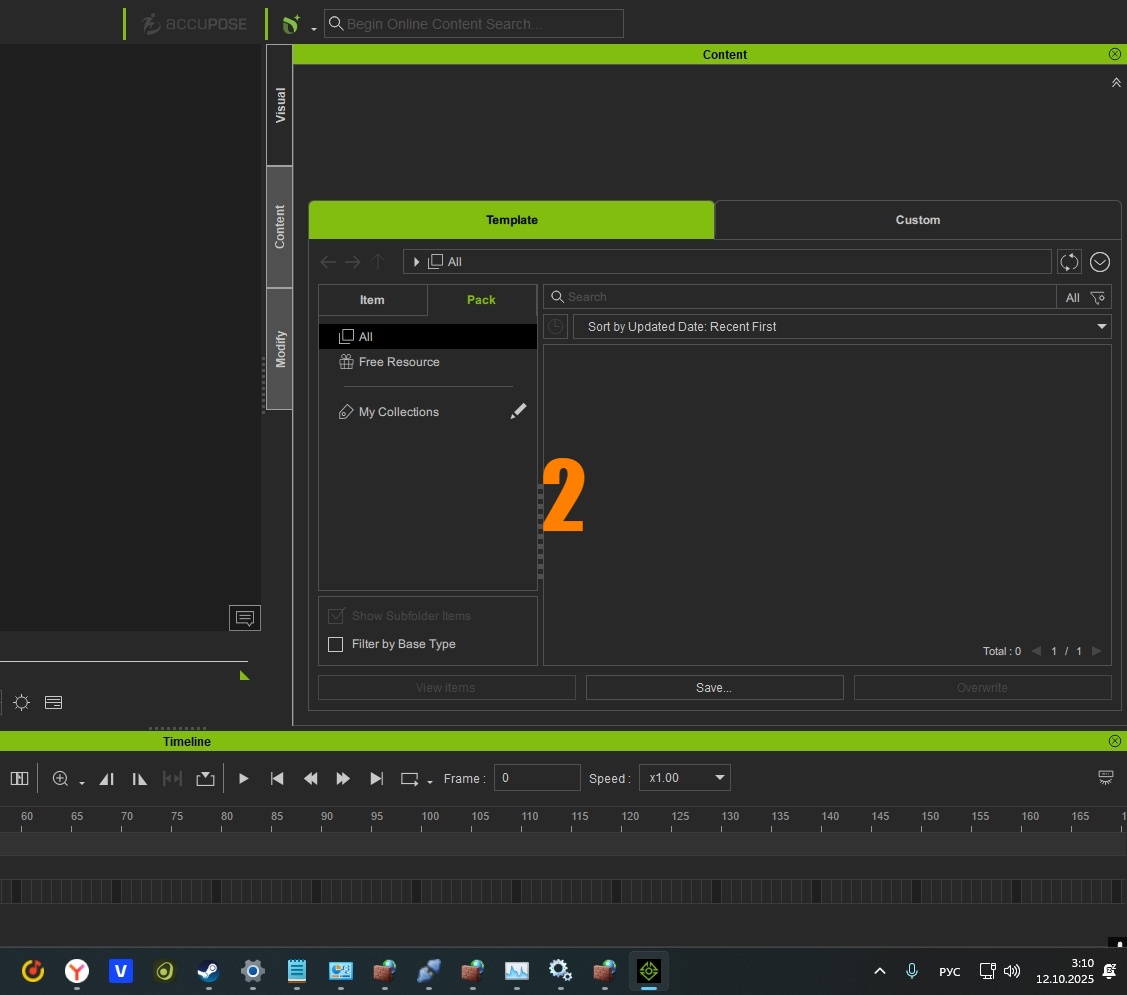Jump to the timeline's last frame

[376, 779]
